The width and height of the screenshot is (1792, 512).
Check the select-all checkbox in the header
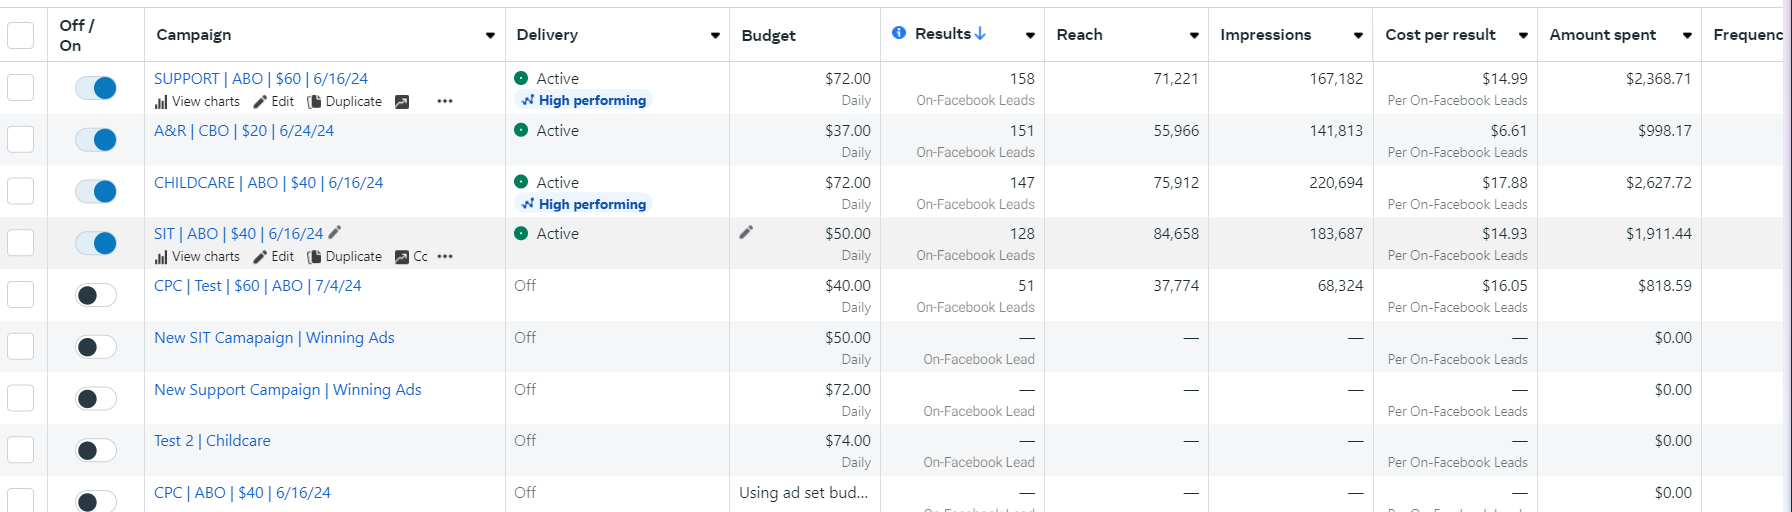click(21, 35)
